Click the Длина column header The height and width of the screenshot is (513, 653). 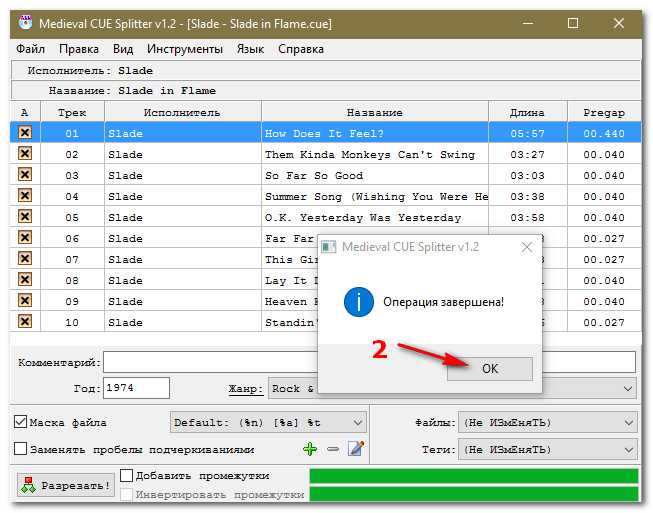click(x=528, y=112)
